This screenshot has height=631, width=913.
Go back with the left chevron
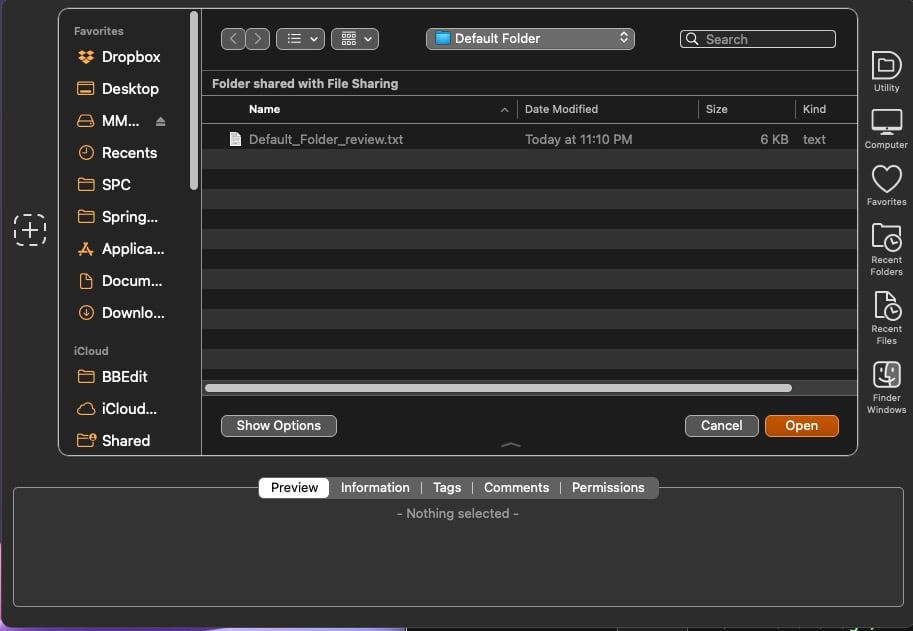[233, 39]
